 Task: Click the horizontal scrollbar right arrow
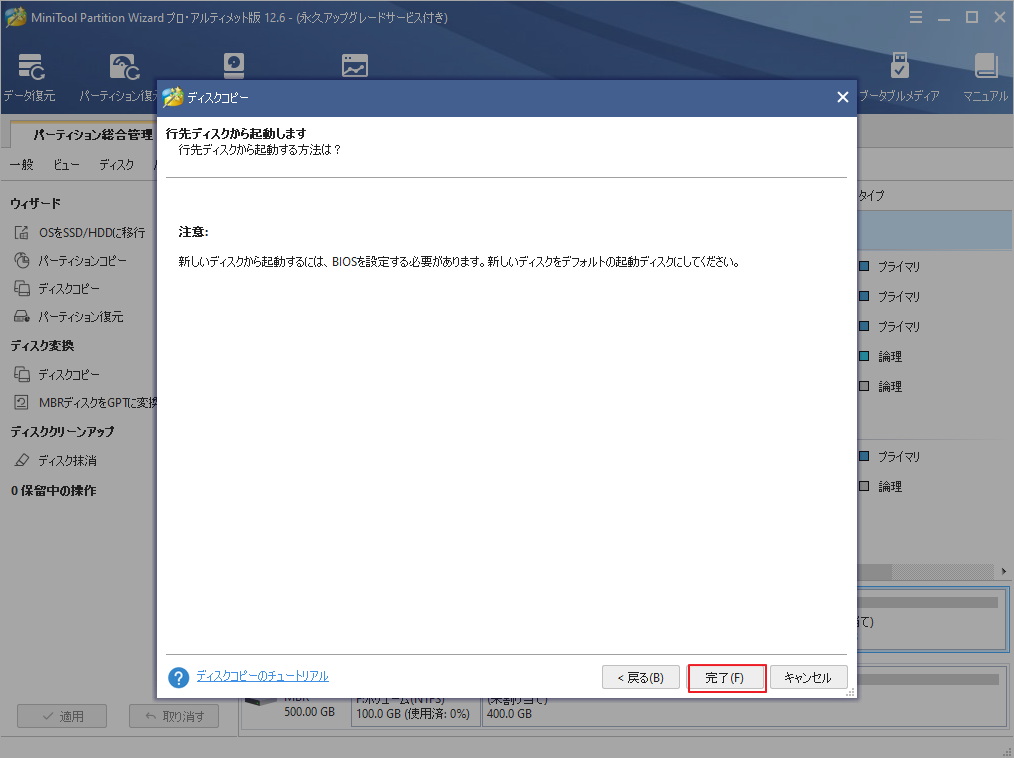[x=1004, y=571]
